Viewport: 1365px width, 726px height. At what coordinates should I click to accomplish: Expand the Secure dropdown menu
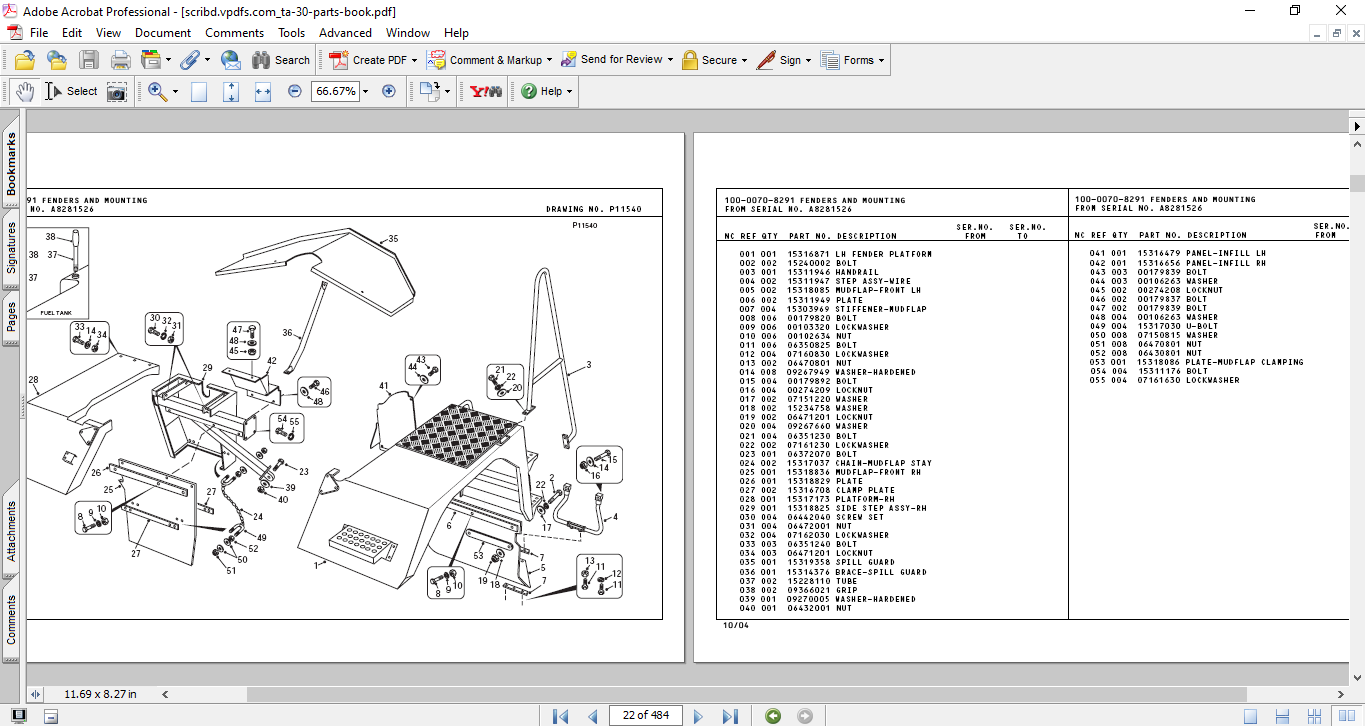click(745, 60)
